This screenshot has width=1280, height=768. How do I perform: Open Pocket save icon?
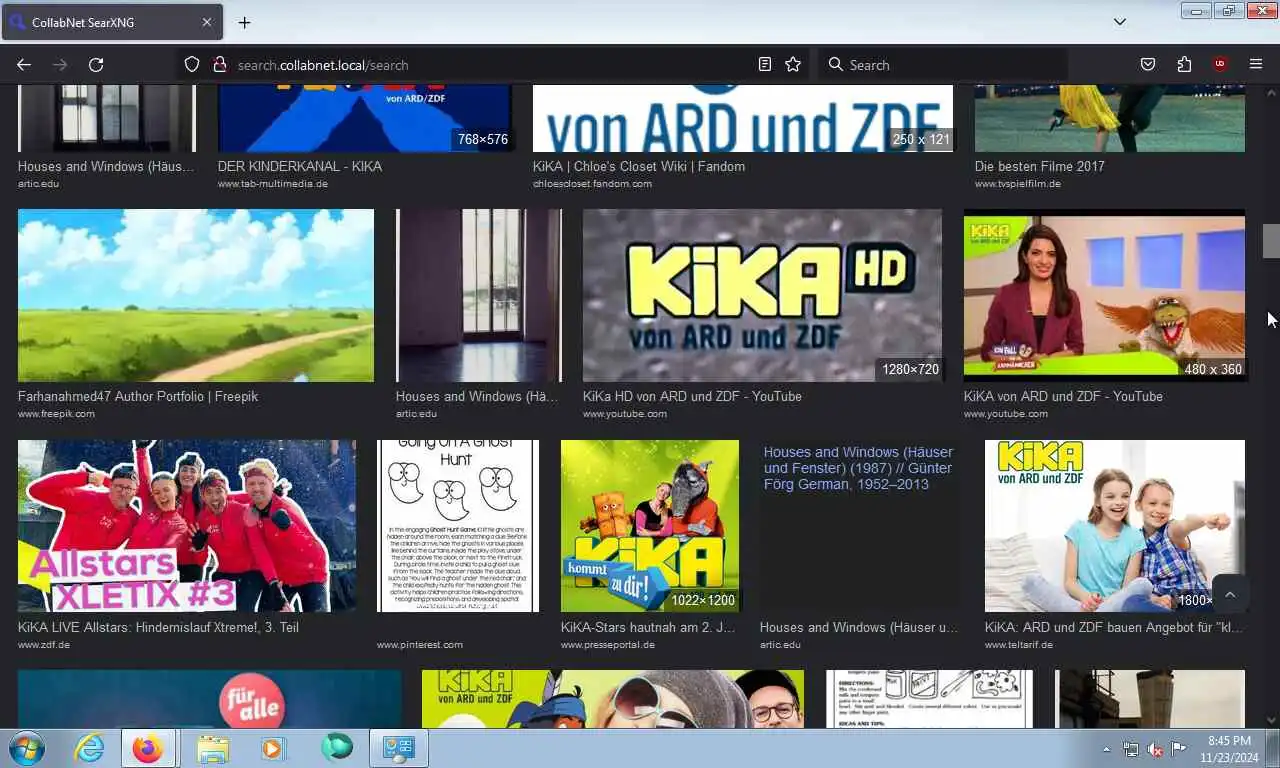pyautogui.click(x=1148, y=65)
